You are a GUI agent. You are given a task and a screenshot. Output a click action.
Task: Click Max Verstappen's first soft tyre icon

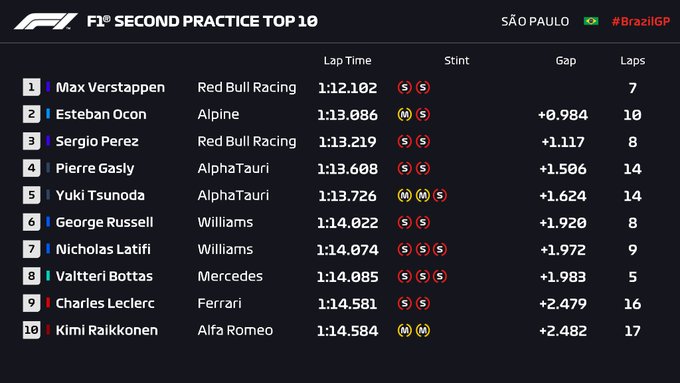(x=405, y=88)
